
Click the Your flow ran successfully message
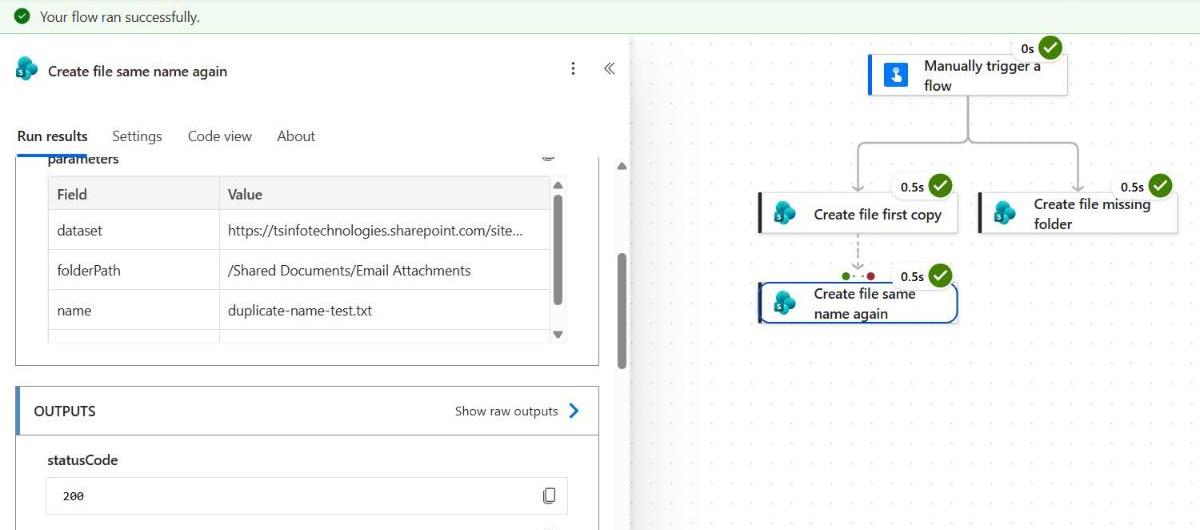click(120, 17)
